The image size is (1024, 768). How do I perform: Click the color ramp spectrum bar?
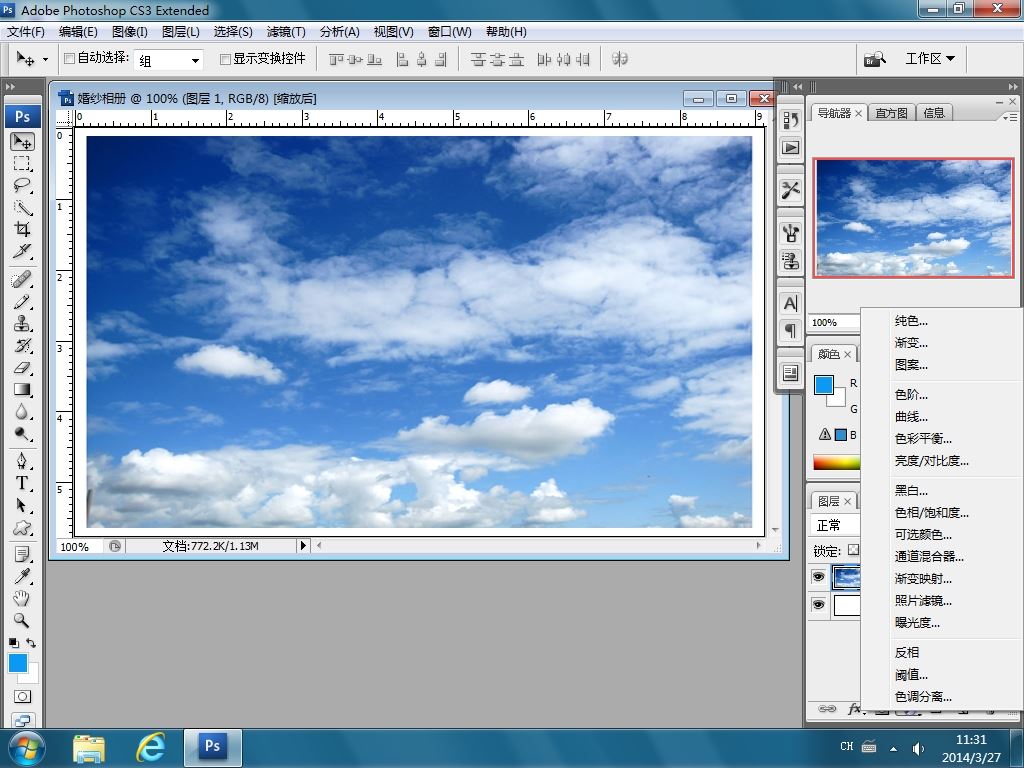(x=837, y=462)
